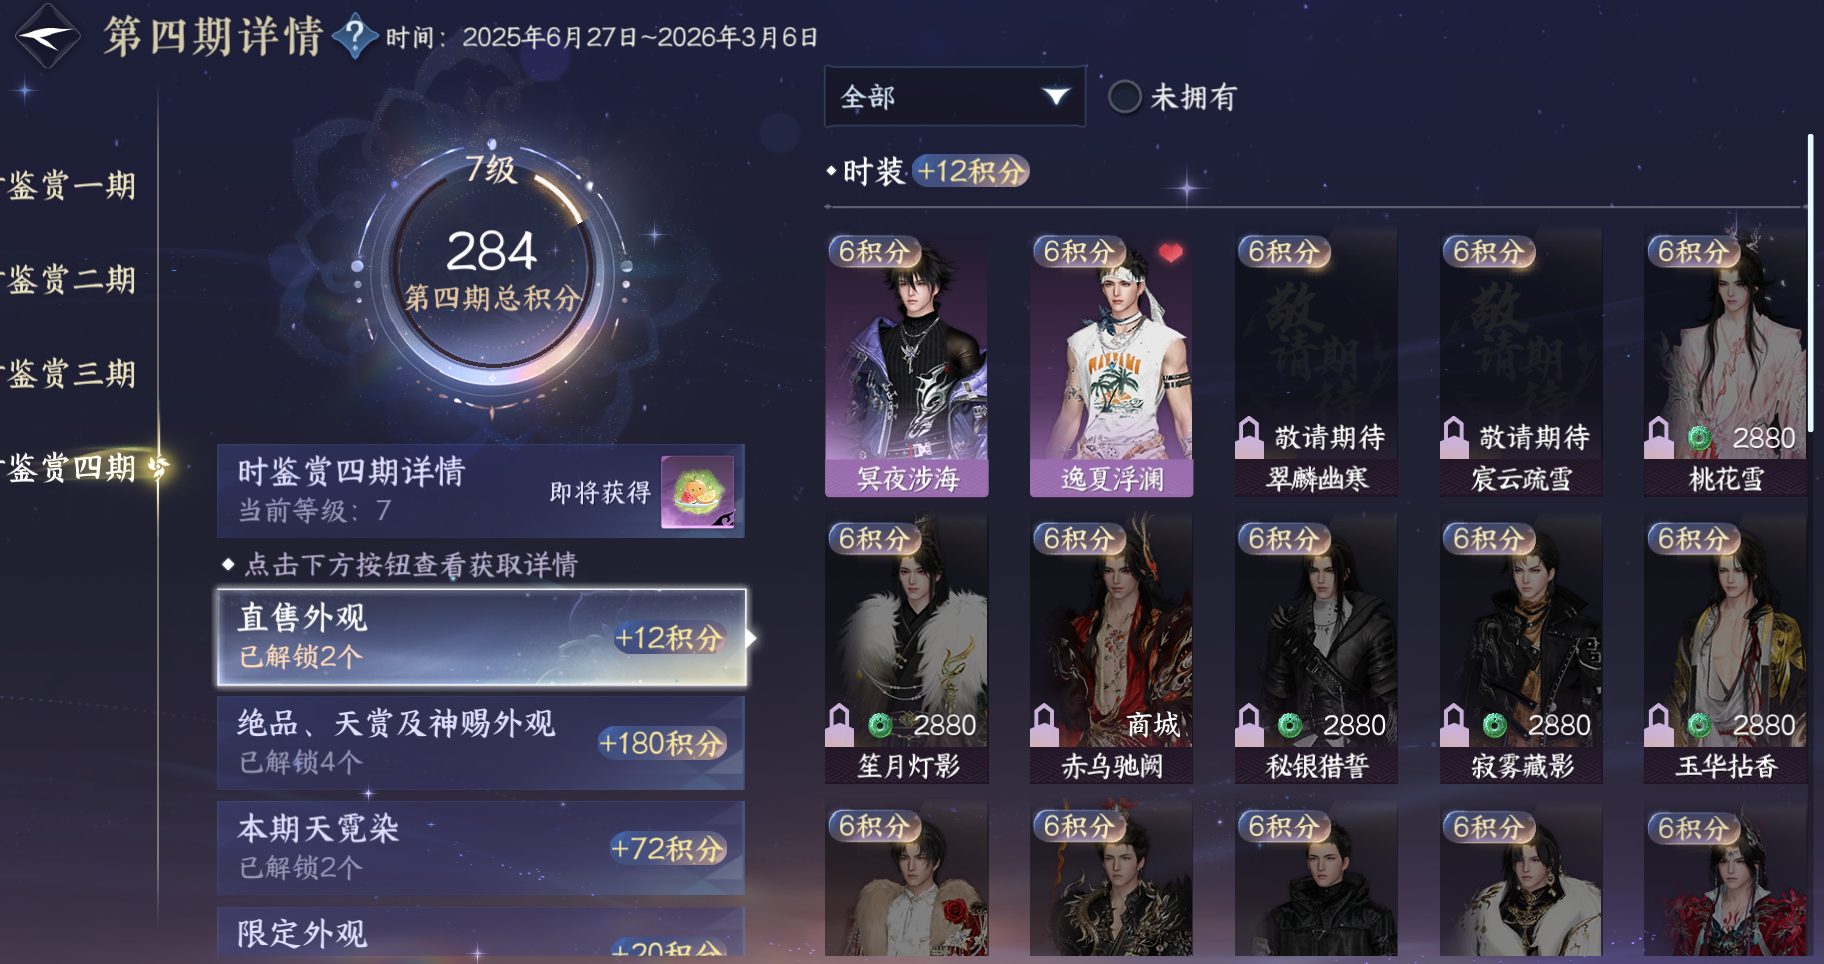Open the question mark help icon

(x=354, y=36)
